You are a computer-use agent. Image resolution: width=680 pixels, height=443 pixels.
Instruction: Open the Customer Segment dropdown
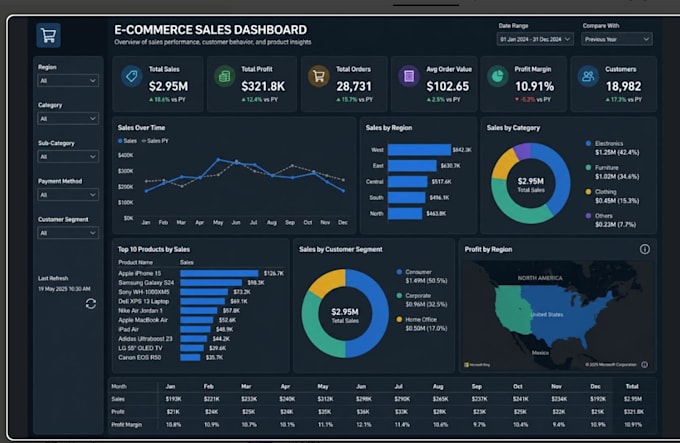tap(68, 233)
